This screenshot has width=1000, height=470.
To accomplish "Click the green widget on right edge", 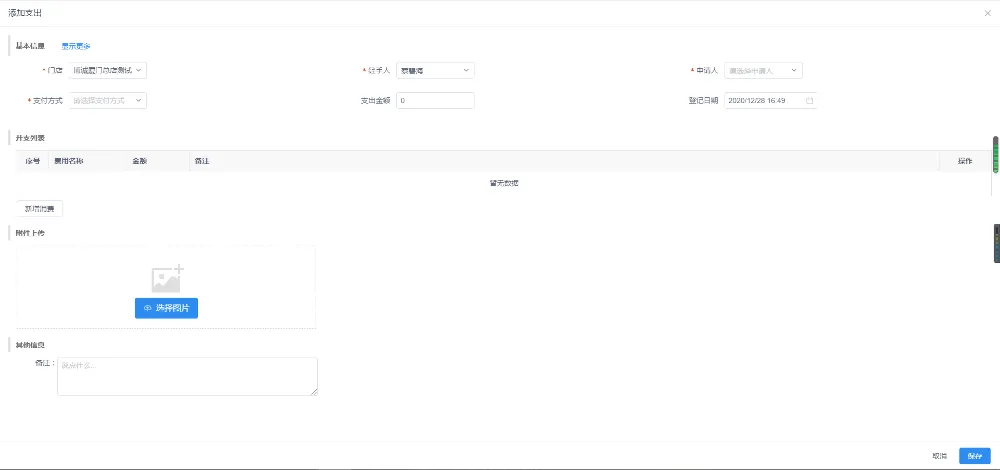I will tap(995, 154).
